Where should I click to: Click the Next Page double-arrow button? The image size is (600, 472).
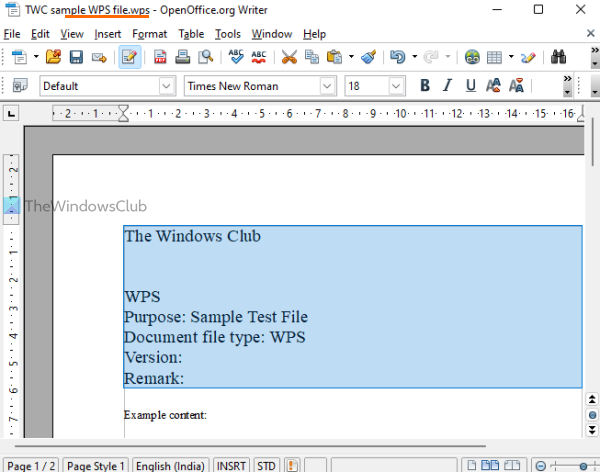pyautogui.click(x=592, y=430)
